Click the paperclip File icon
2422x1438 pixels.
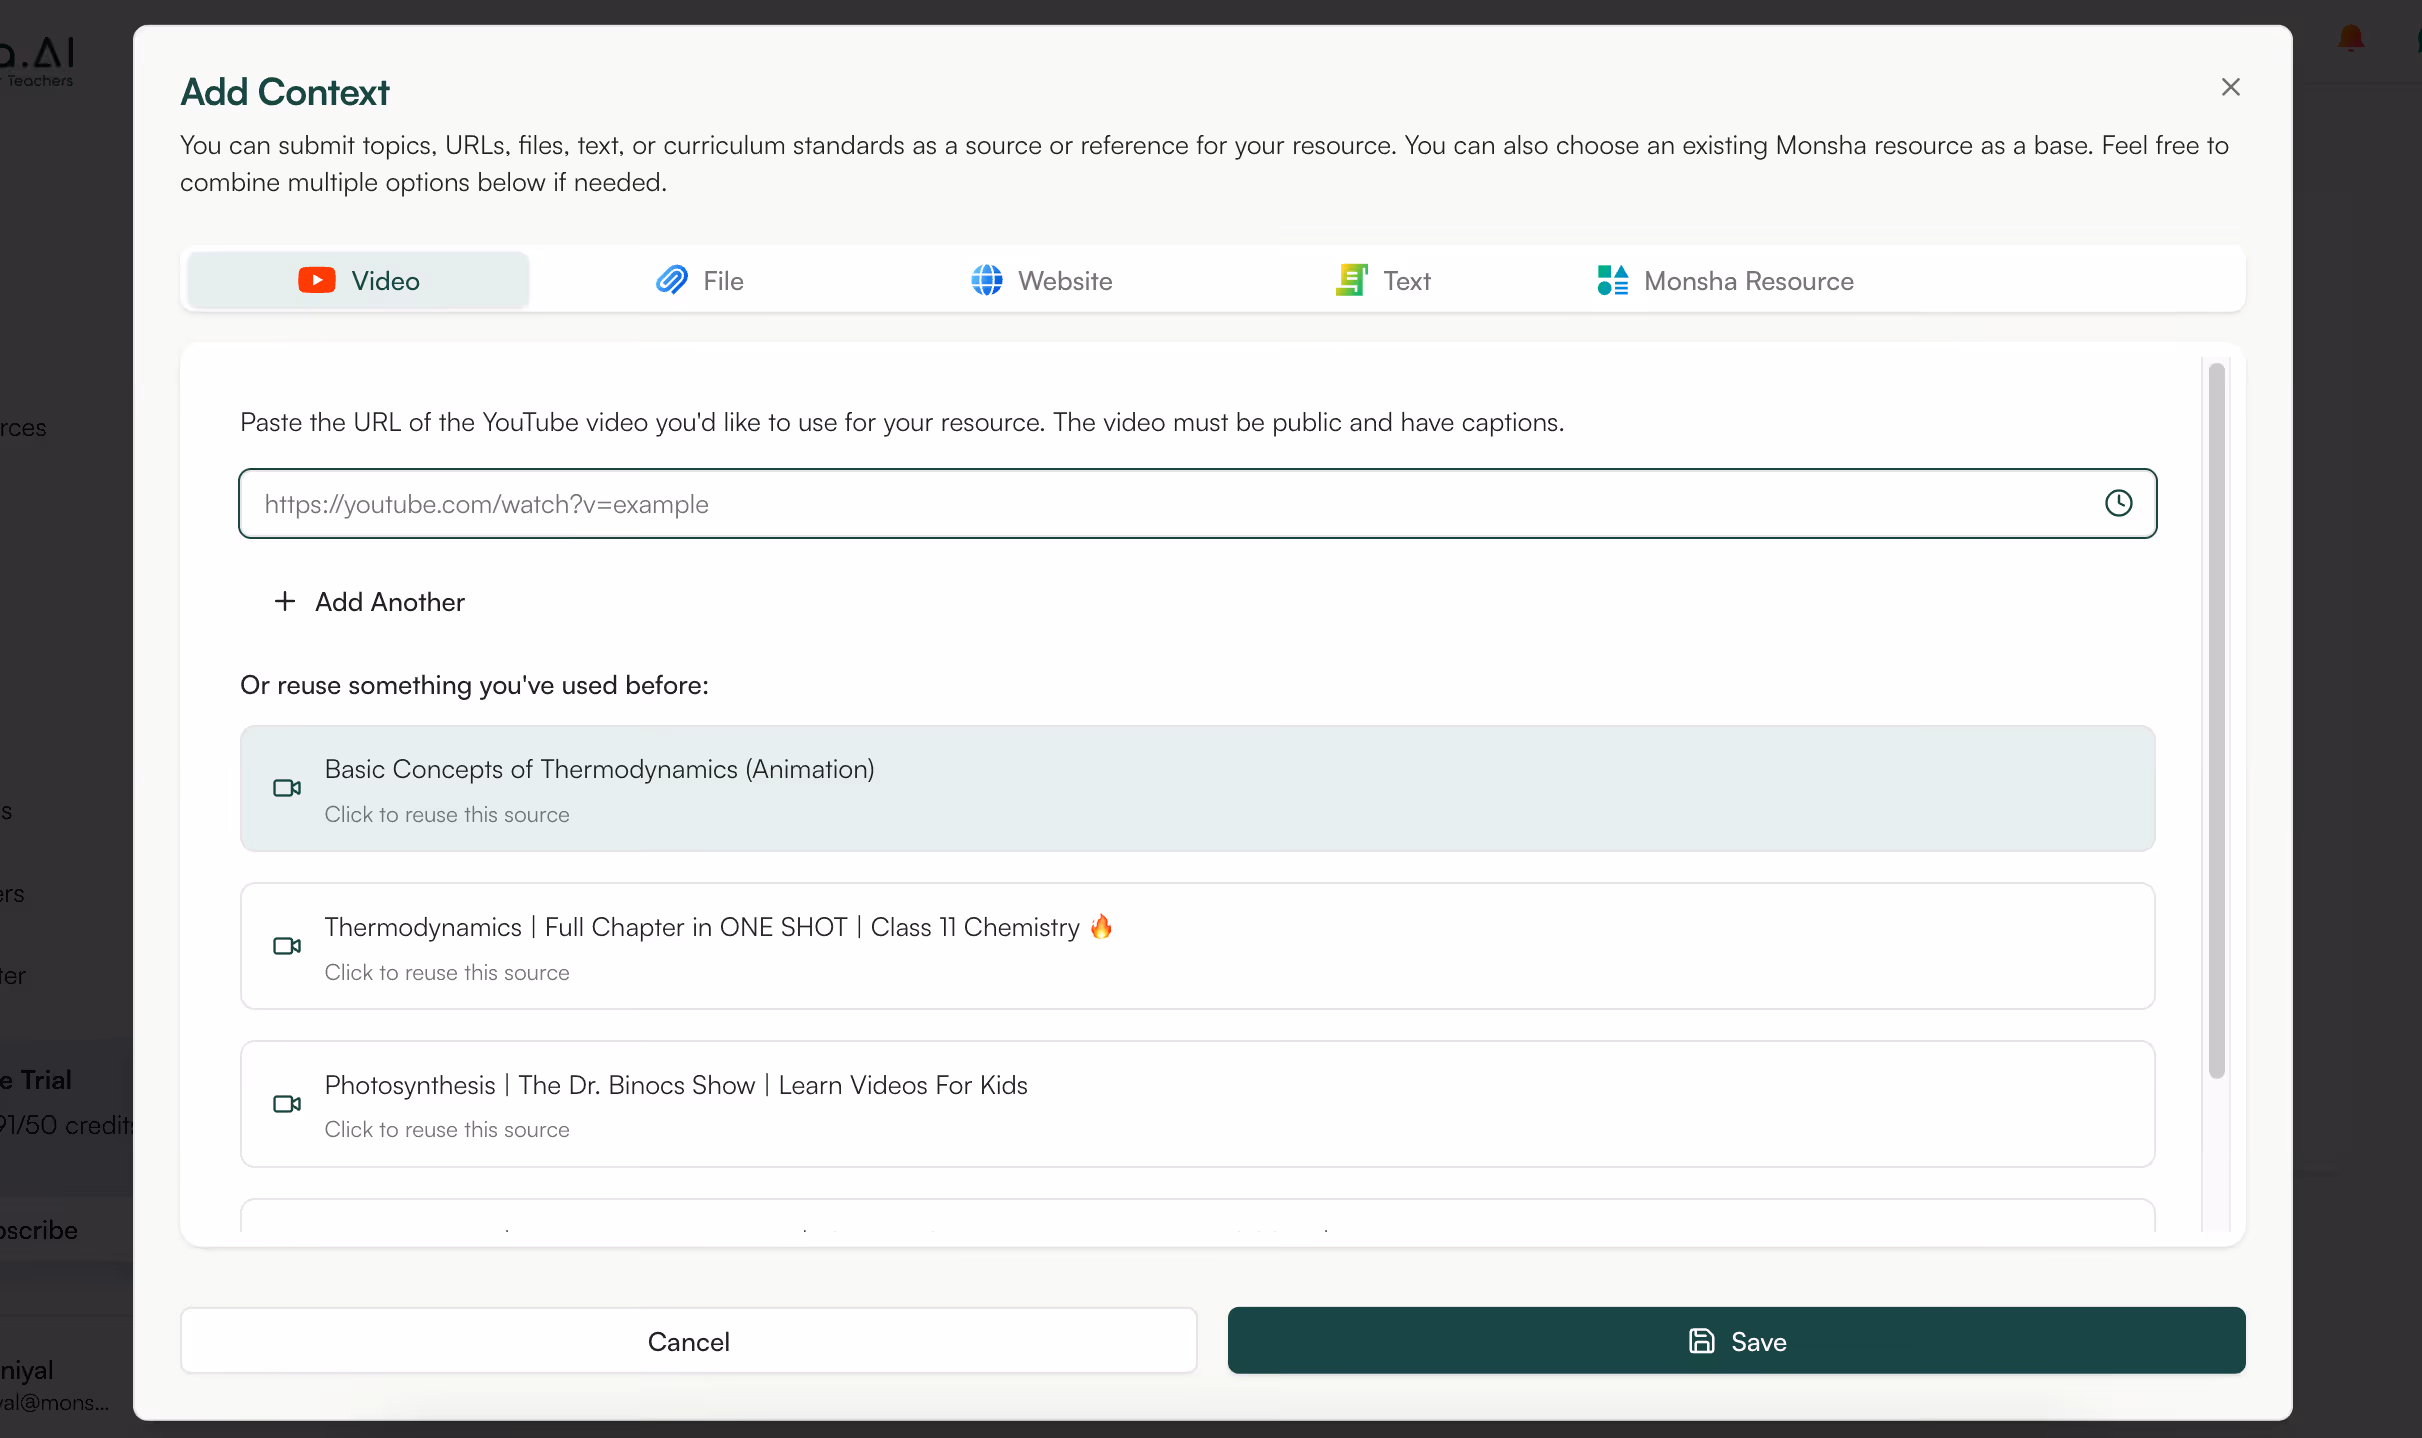tap(671, 280)
